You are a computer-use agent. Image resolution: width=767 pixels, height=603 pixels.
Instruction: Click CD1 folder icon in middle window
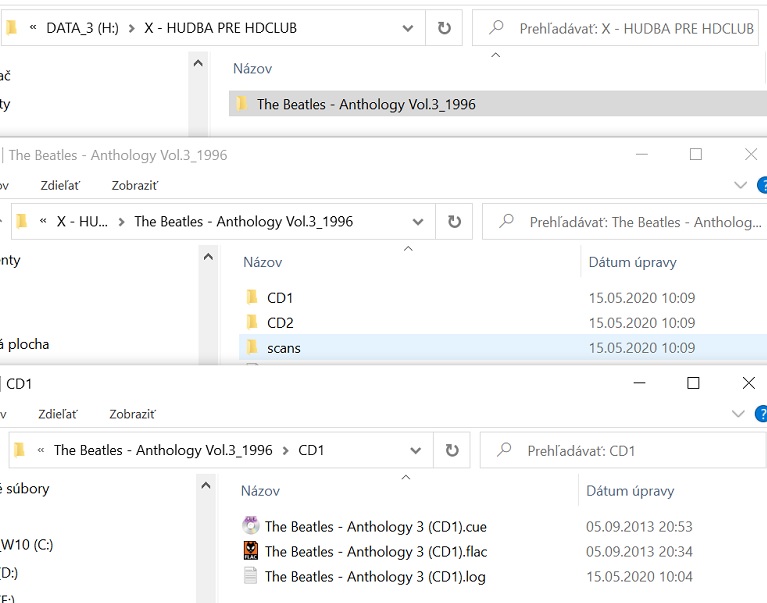pyautogui.click(x=252, y=297)
